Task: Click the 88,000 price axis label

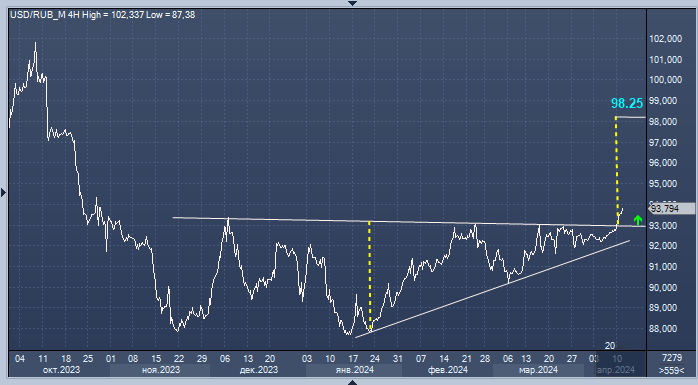Action: tap(663, 328)
